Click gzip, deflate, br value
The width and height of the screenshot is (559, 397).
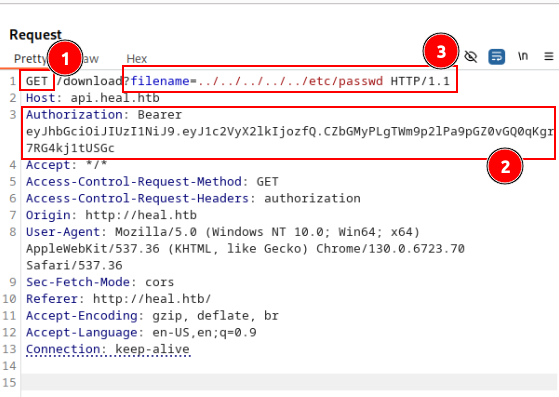[215, 315]
